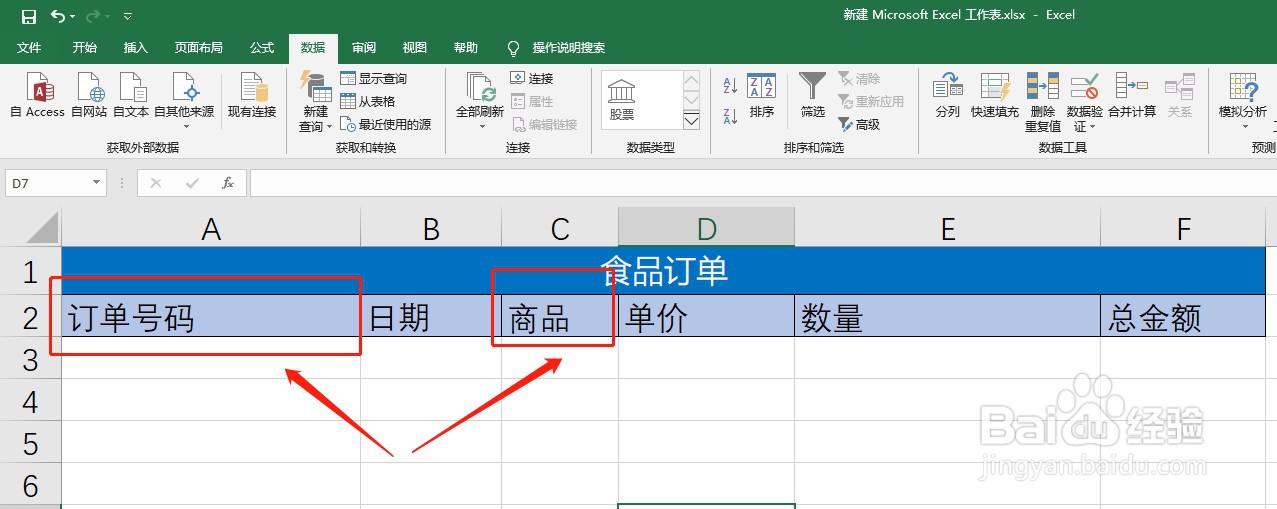Import data with 自网站 icon
This screenshot has width=1277, height=509.
coord(89,97)
